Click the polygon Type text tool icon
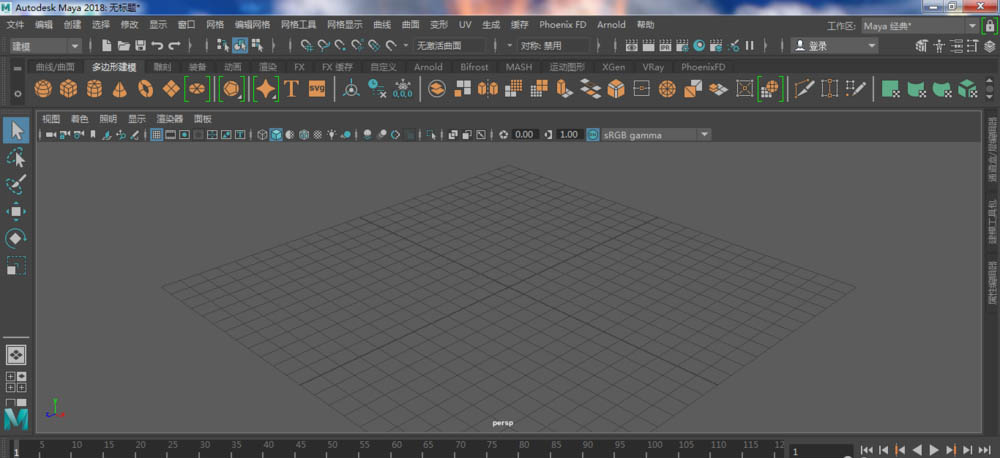 pyautogui.click(x=291, y=89)
